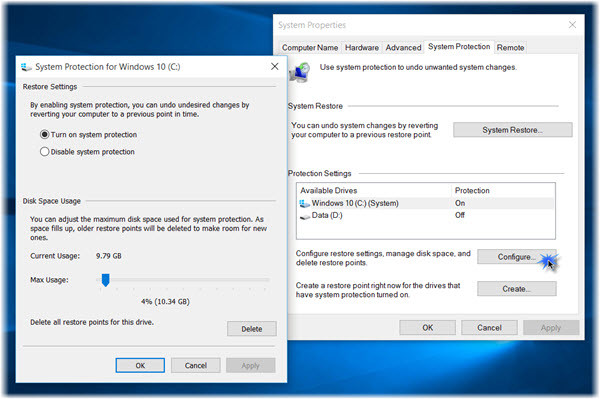Click the Max Usage slider track right end

click(x=268, y=280)
